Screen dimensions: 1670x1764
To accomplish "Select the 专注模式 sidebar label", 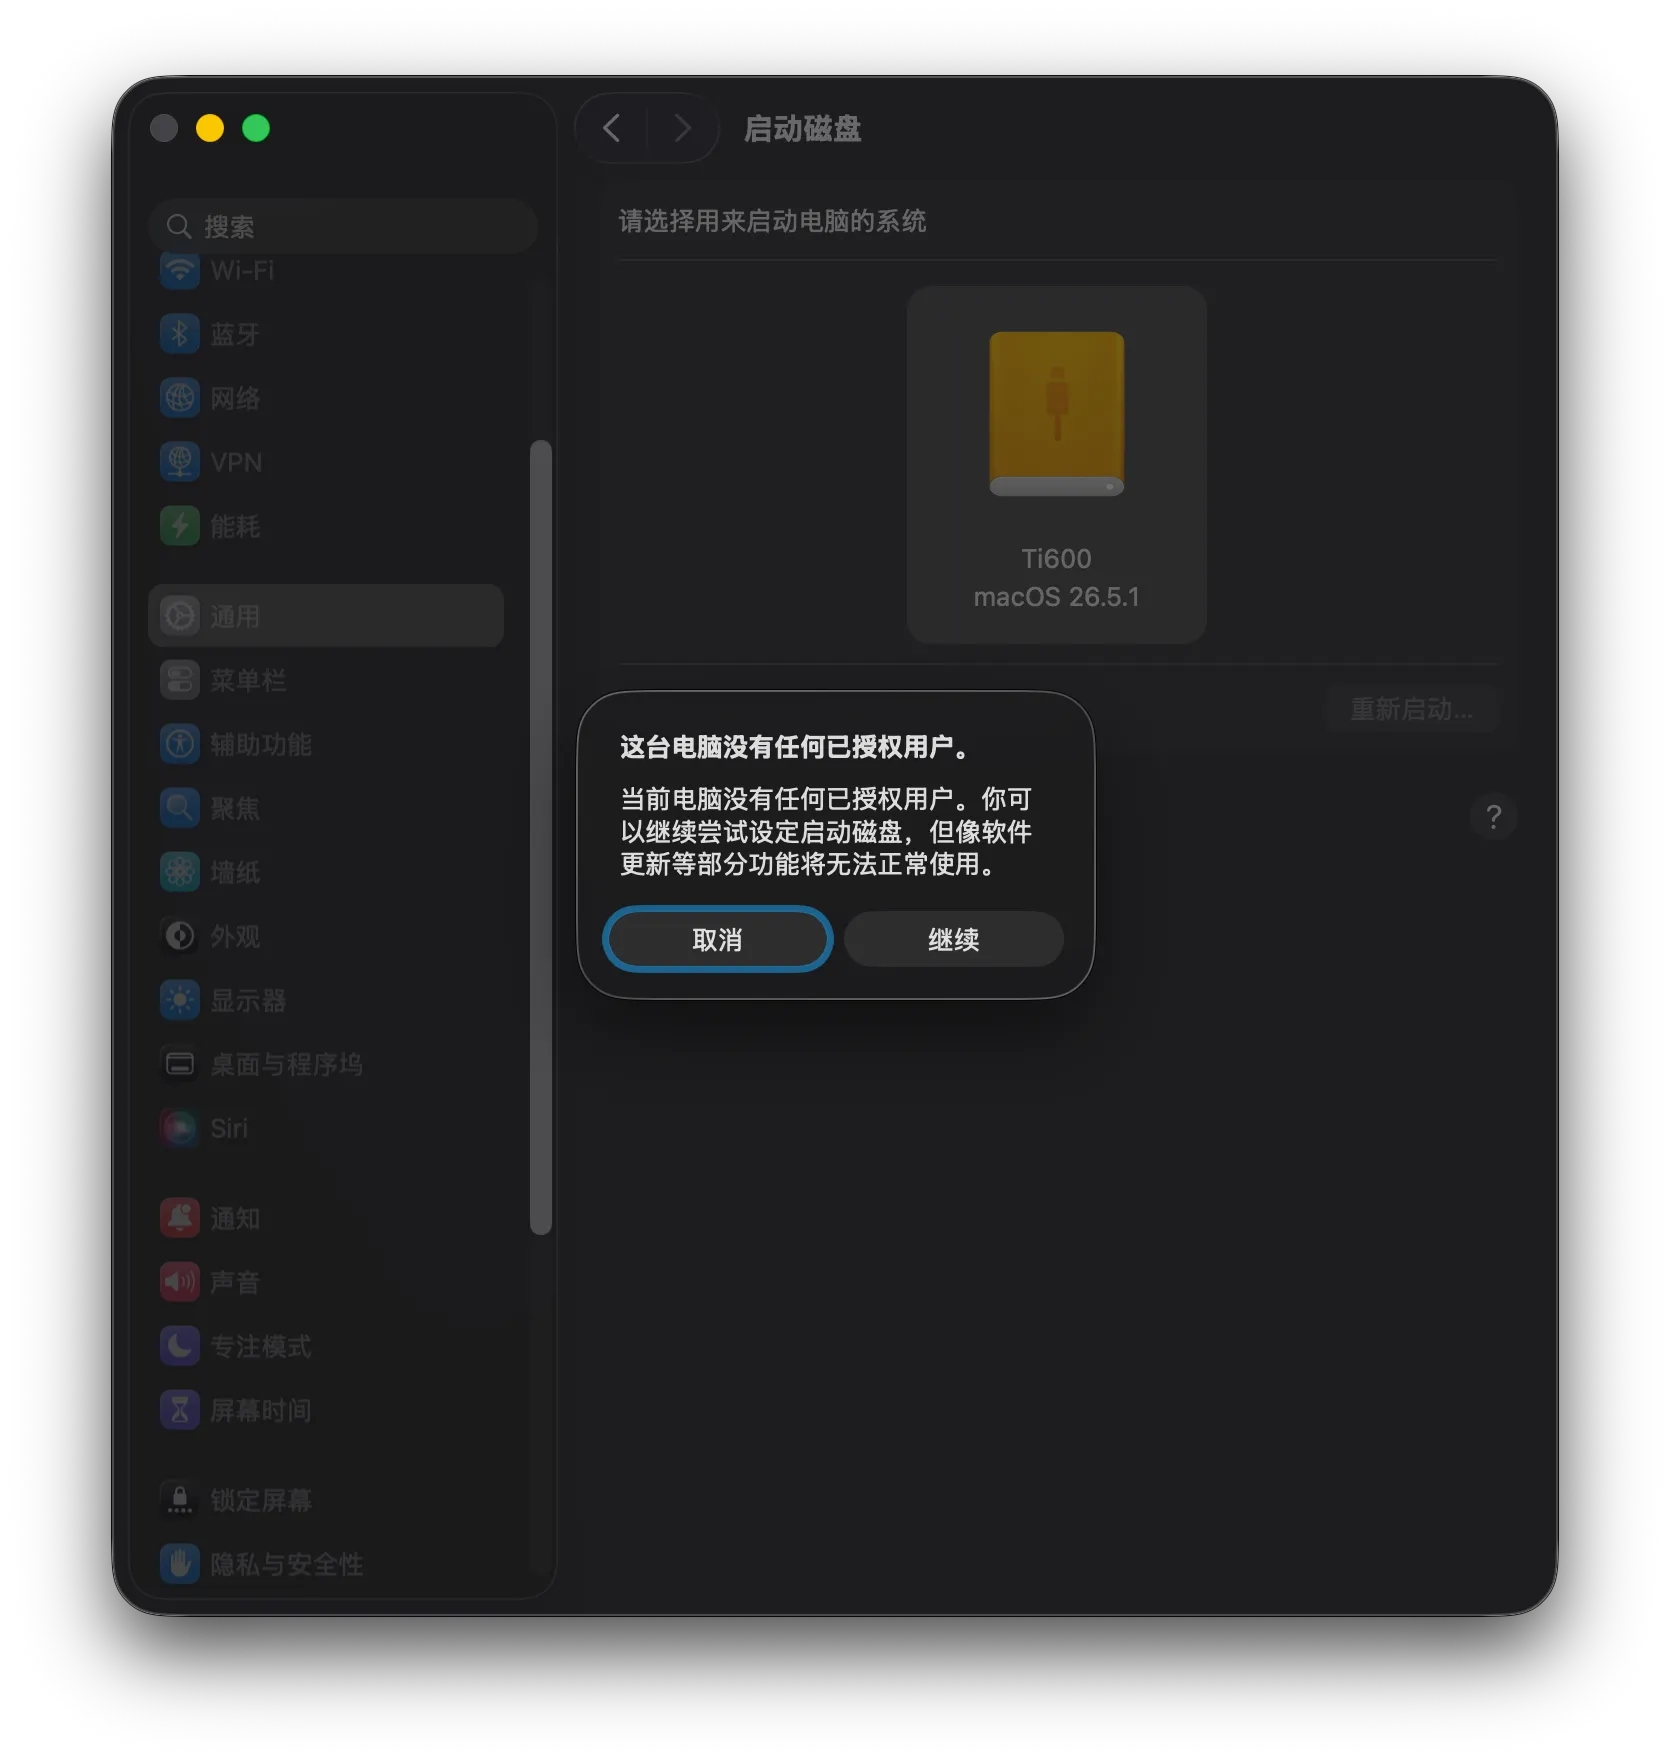I will tap(261, 1347).
